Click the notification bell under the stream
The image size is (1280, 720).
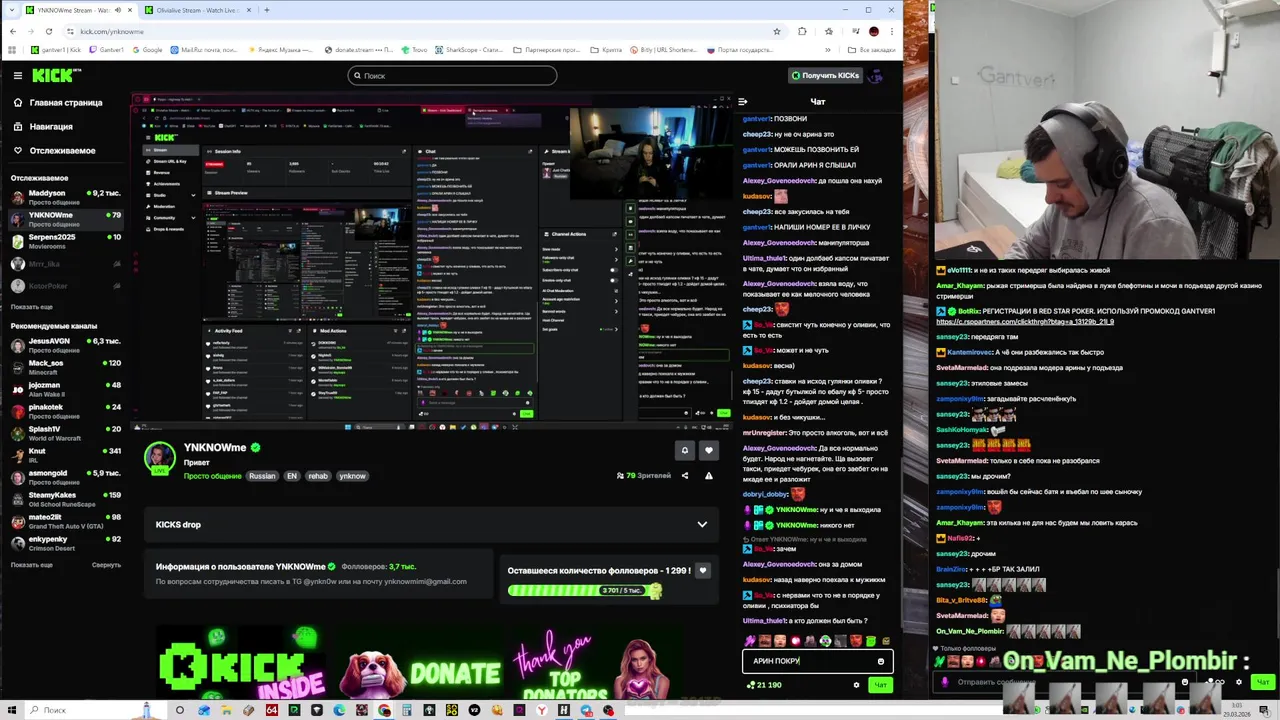[685, 450]
